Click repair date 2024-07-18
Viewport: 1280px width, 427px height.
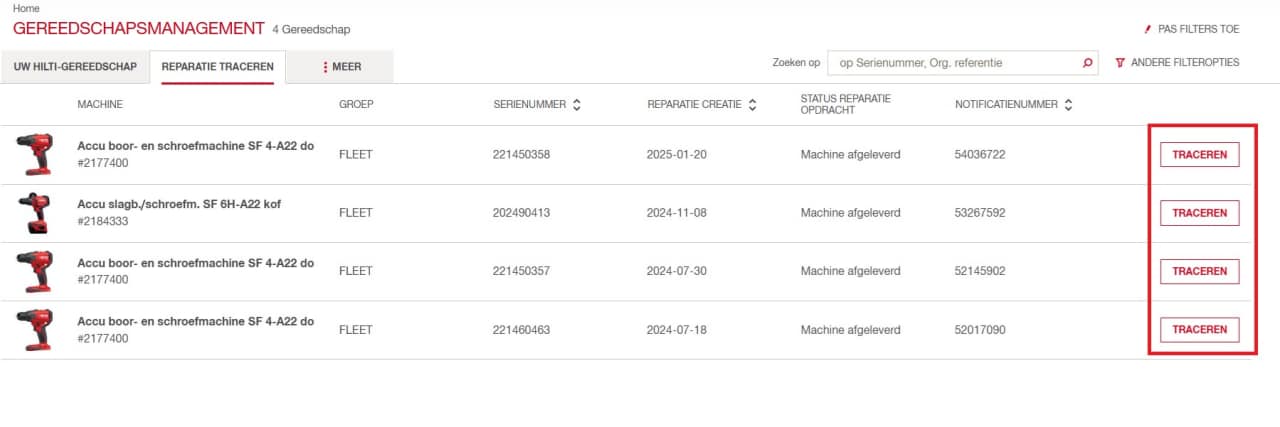pos(675,330)
